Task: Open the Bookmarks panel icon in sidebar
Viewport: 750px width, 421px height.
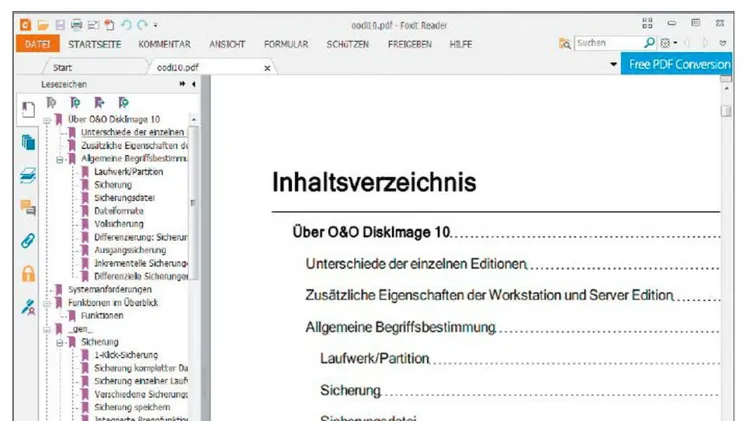Action: [x=28, y=110]
